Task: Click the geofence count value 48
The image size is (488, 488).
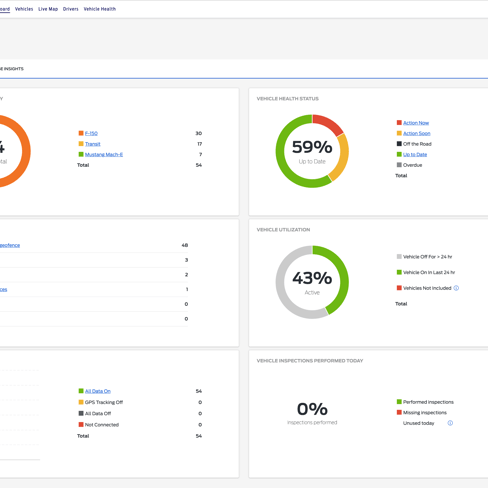Action: 185,245
